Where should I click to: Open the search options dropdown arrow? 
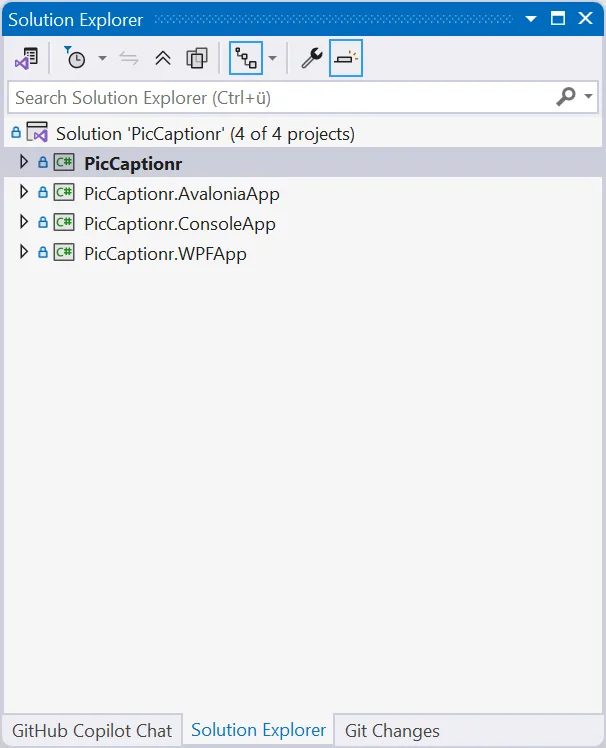589,98
